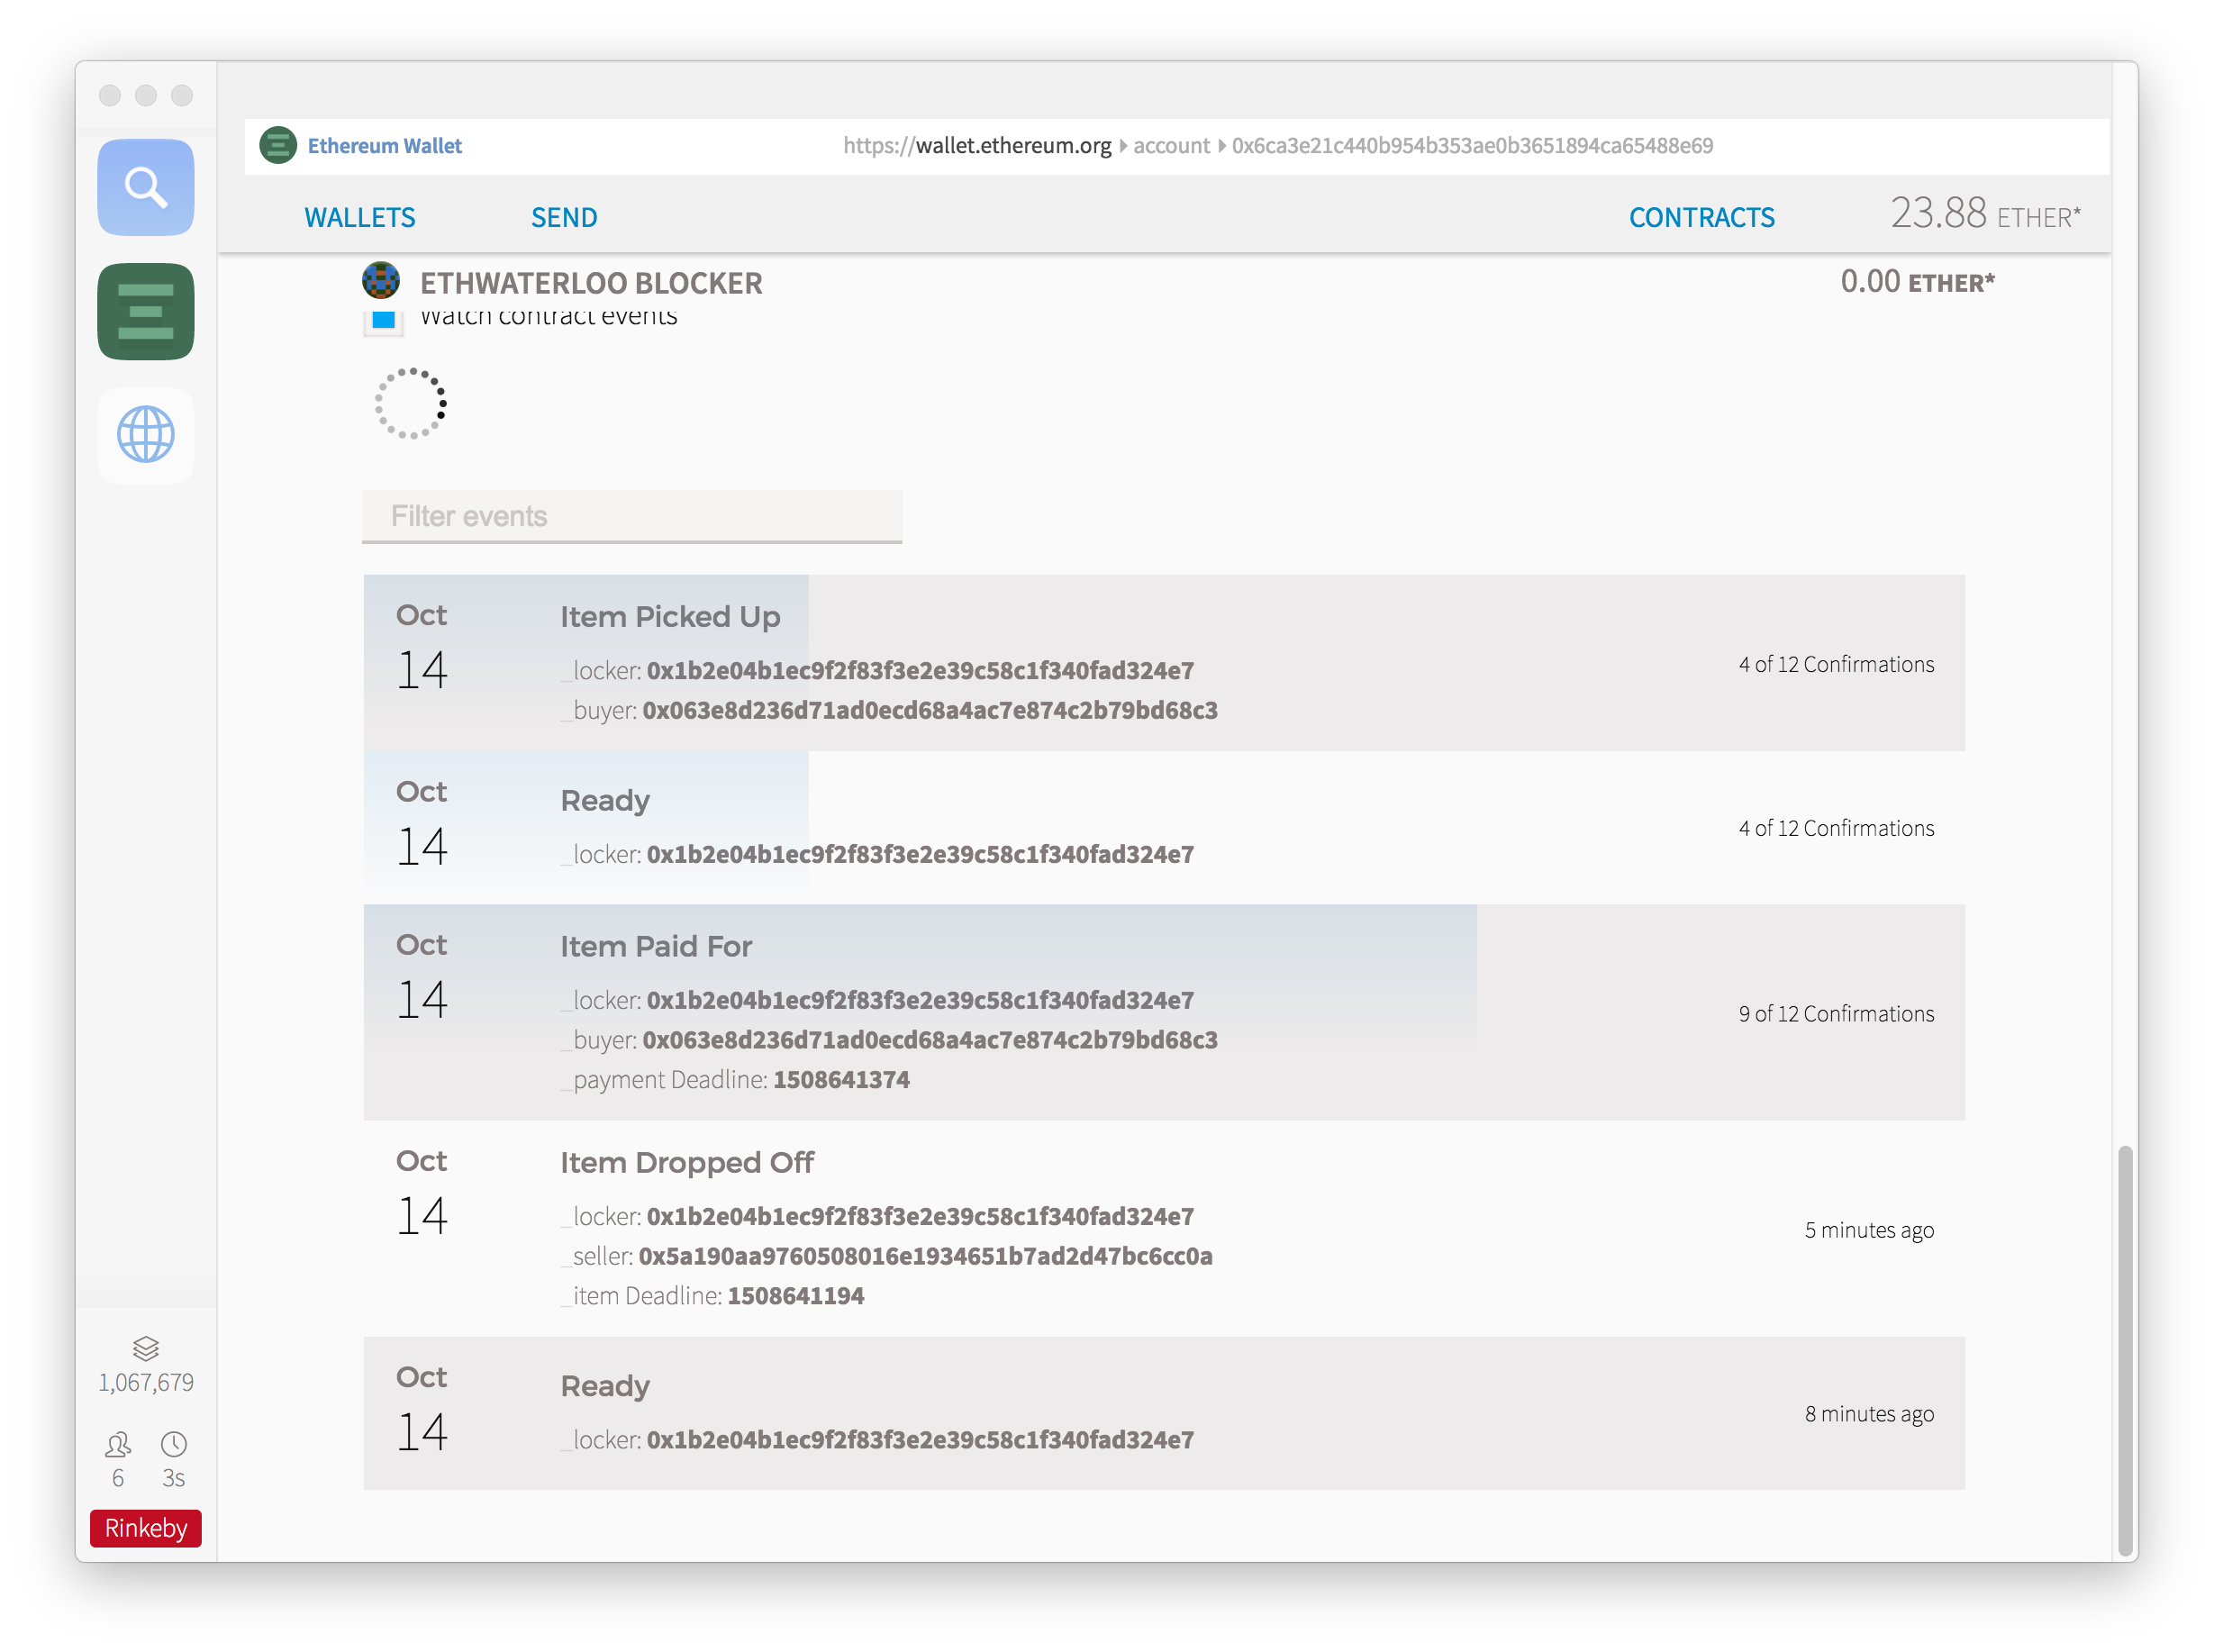Screen dimensions: 2214x1652
Task: Open the globe browser icon in the sidebar
Action: 146,435
